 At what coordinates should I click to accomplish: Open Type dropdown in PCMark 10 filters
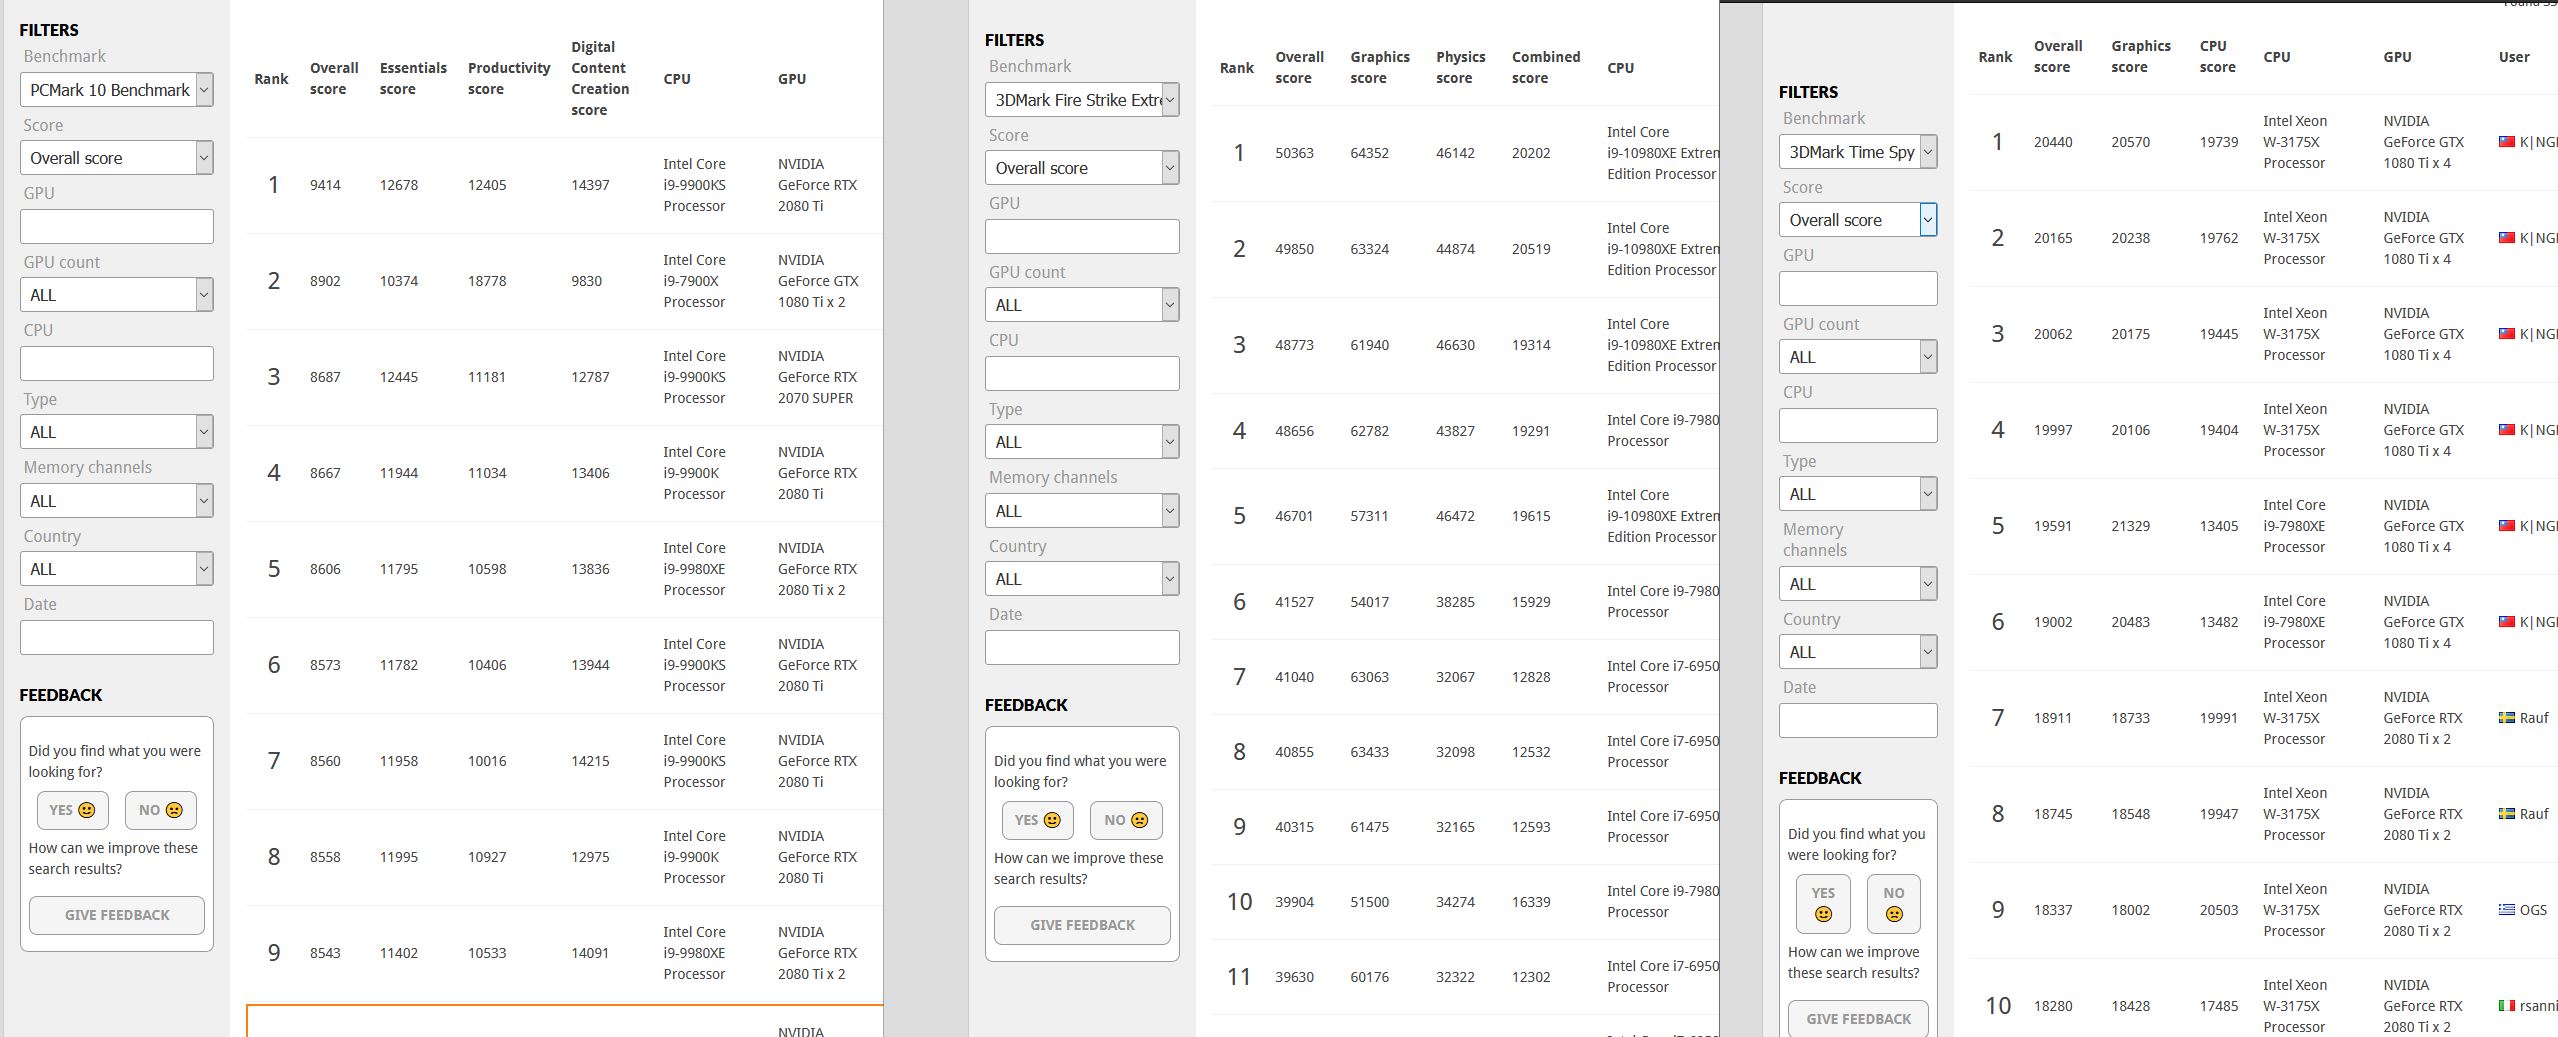coord(117,432)
